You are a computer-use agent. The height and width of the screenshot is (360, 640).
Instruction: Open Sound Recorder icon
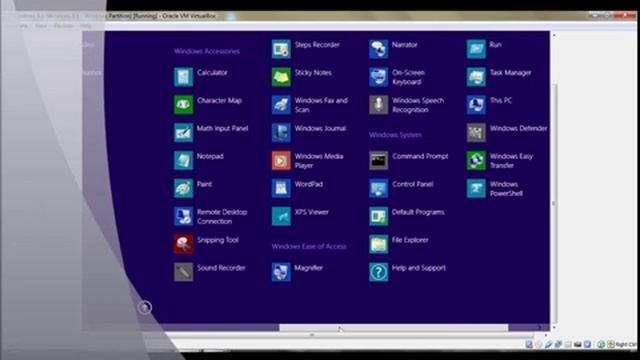[x=183, y=272]
